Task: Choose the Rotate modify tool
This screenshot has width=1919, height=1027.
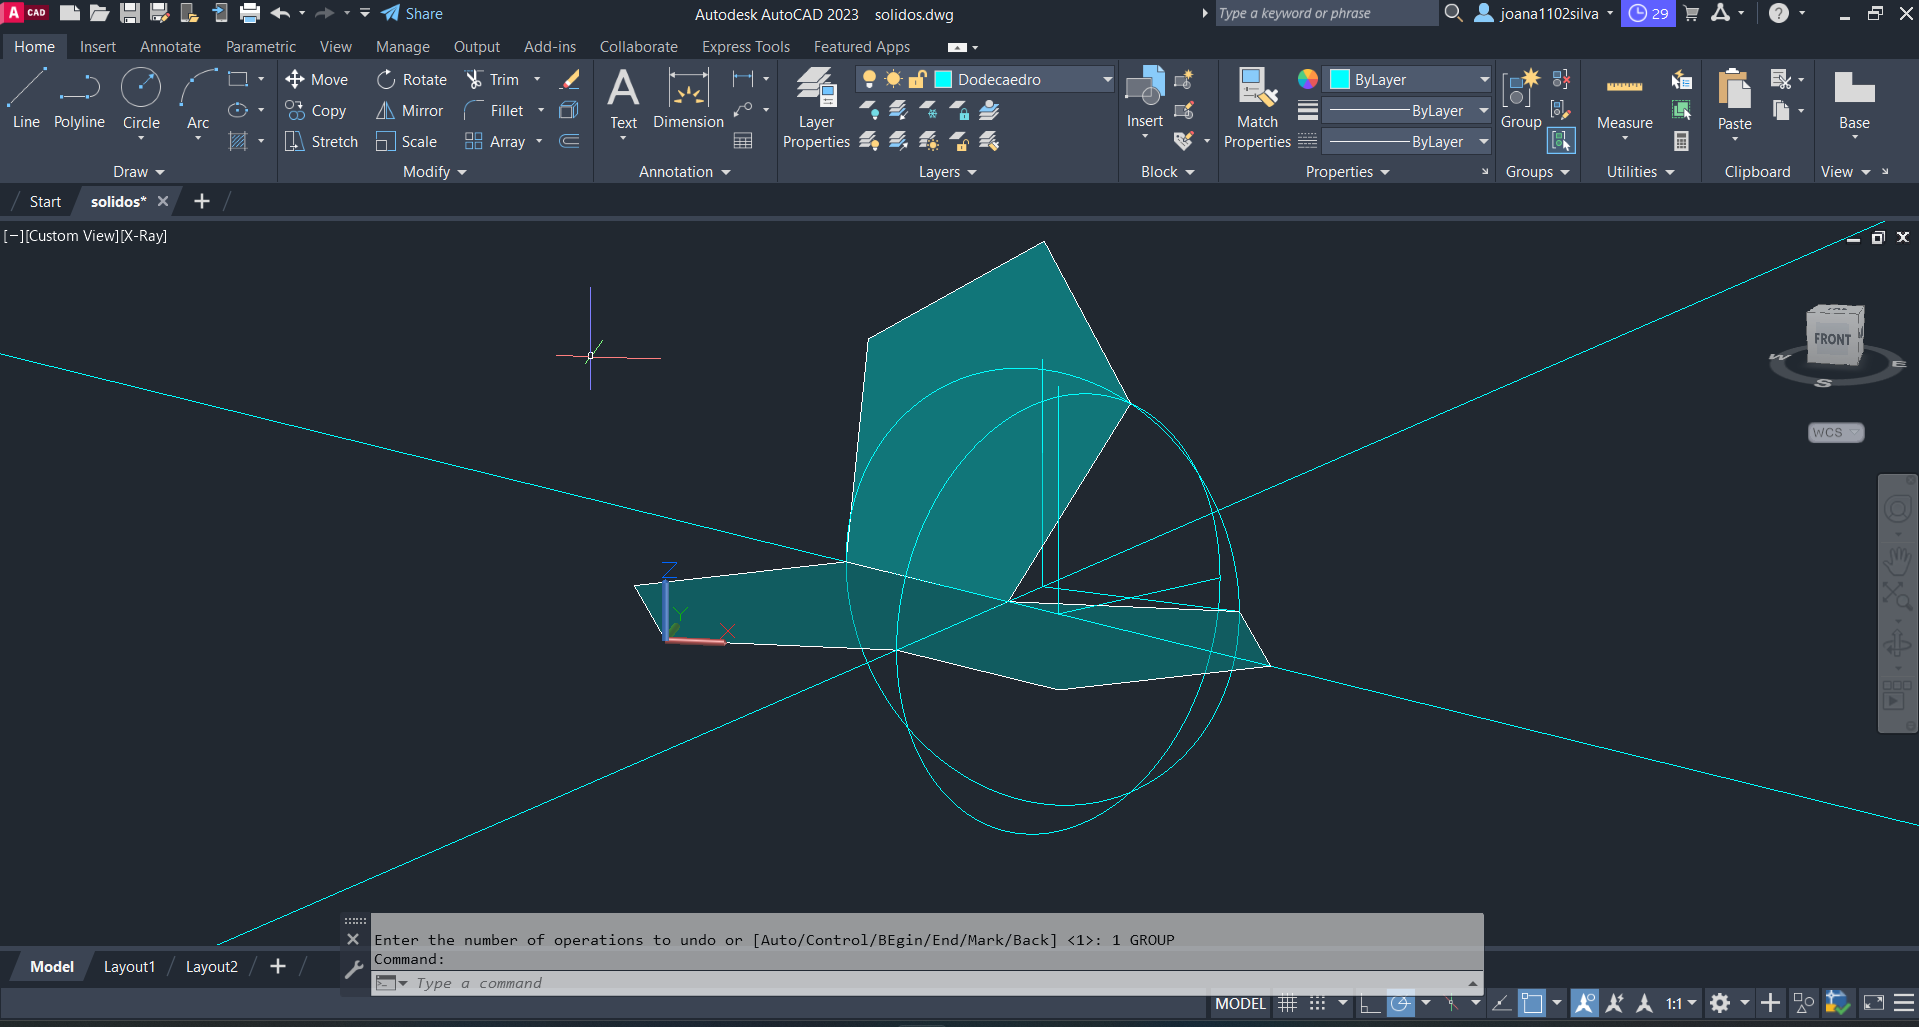Action: click(386, 80)
